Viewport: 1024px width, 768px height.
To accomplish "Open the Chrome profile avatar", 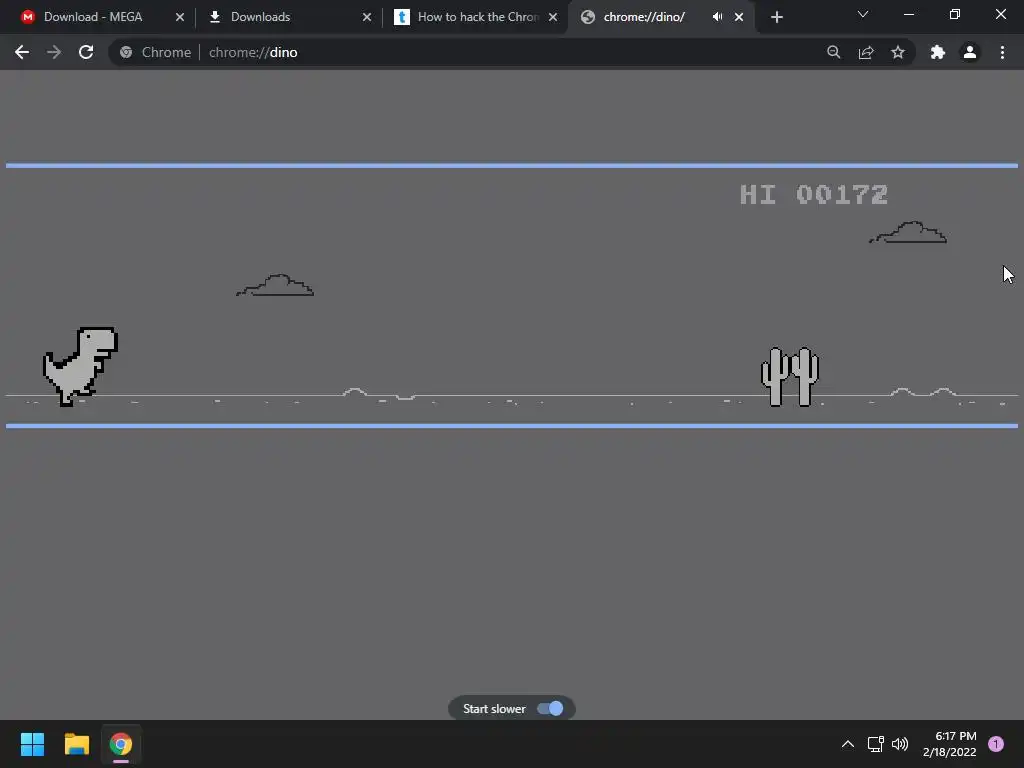I will [x=970, y=52].
